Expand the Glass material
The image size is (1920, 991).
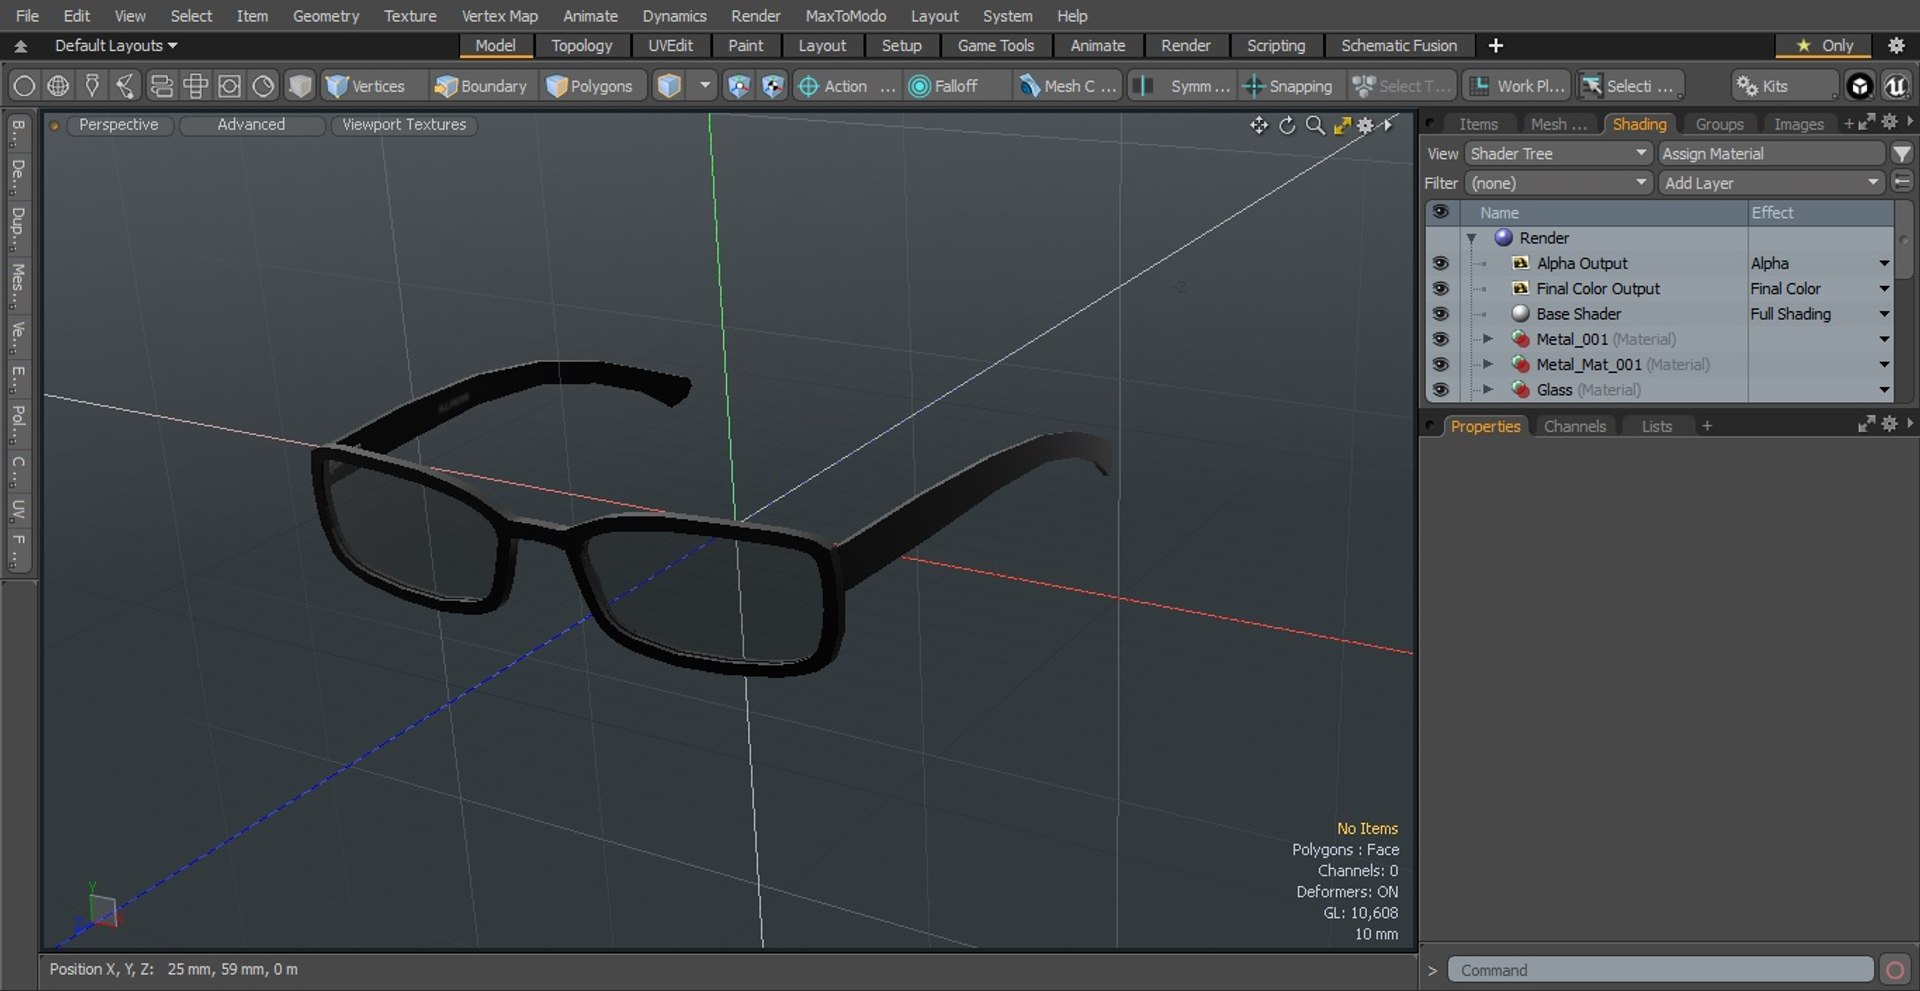1487,390
